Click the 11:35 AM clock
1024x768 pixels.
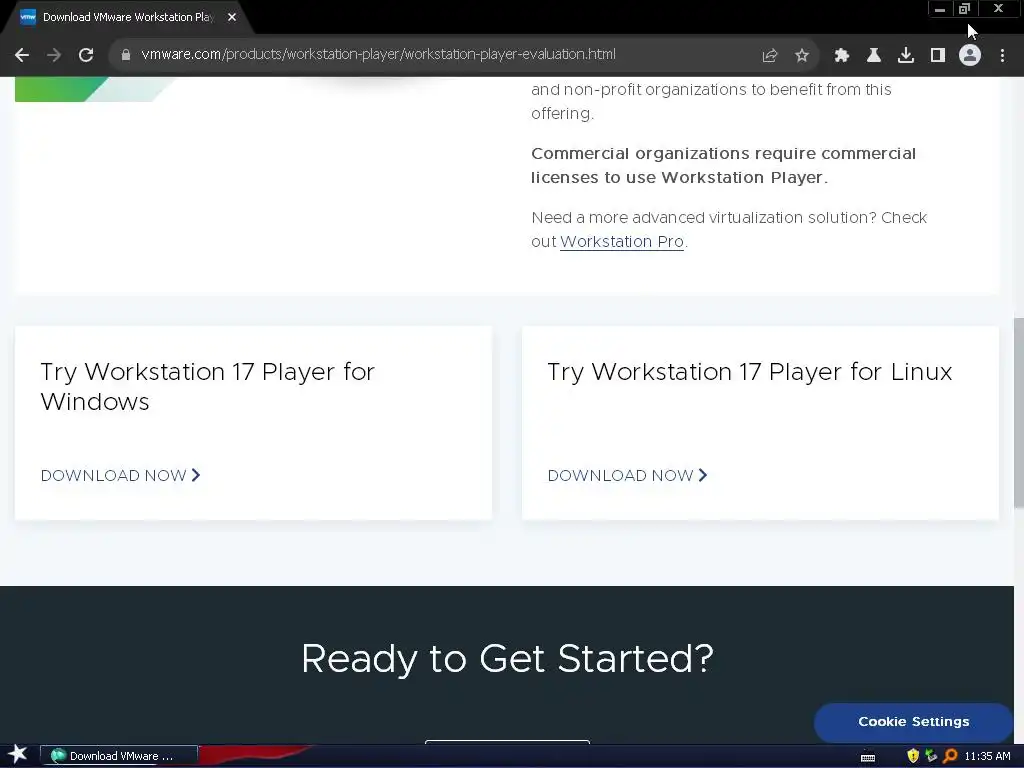pyautogui.click(x=987, y=756)
